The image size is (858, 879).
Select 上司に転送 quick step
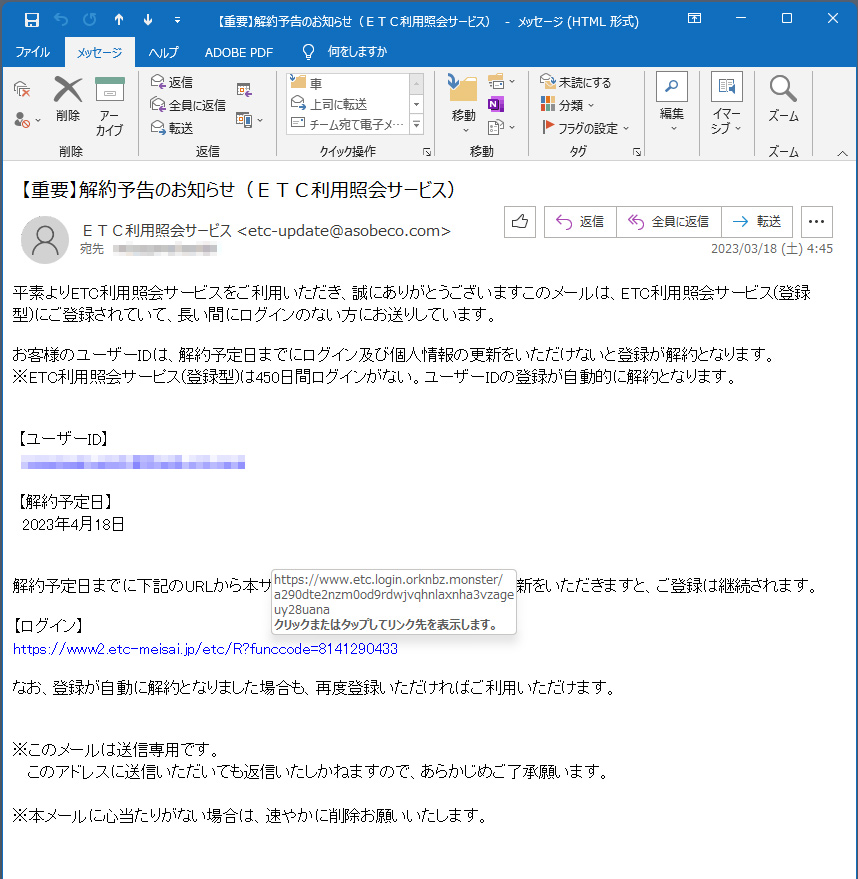(349, 104)
